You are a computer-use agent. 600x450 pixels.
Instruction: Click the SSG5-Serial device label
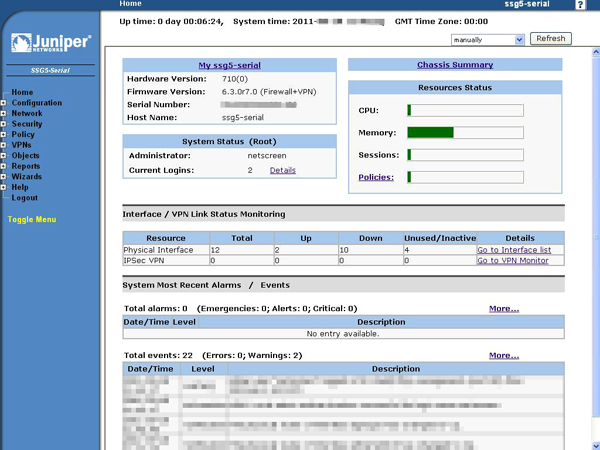pyautogui.click(x=50, y=70)
